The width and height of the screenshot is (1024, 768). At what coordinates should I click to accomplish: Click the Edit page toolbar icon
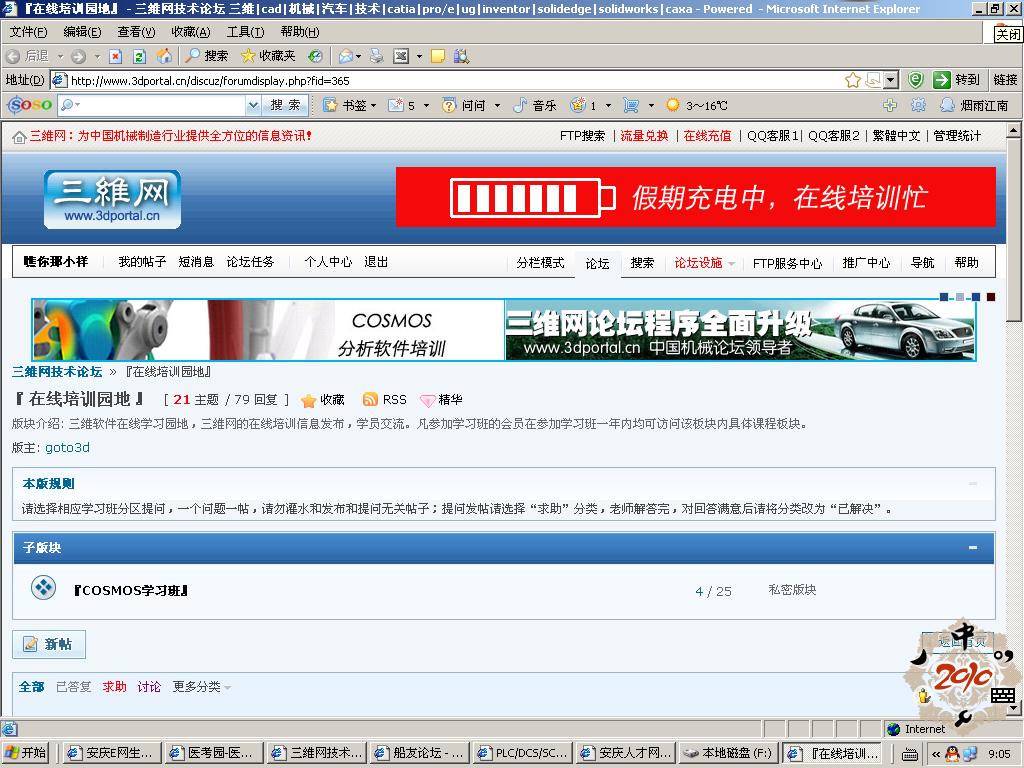click(401, 56)
